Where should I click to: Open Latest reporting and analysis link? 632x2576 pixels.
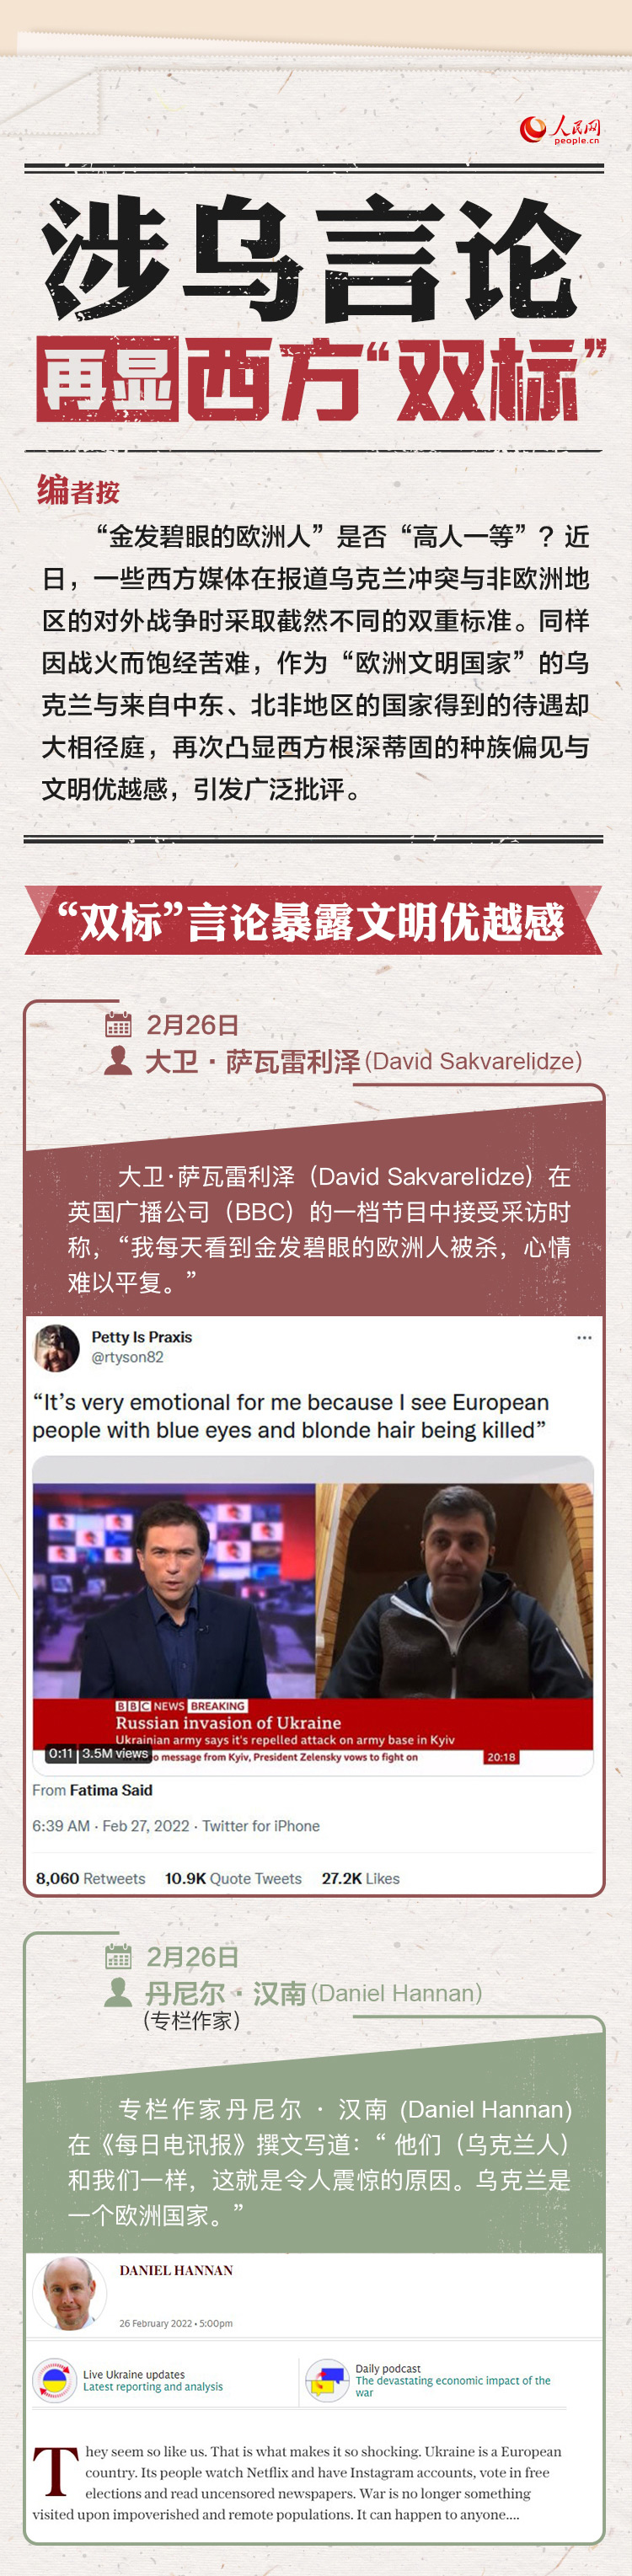[153, 2386]
